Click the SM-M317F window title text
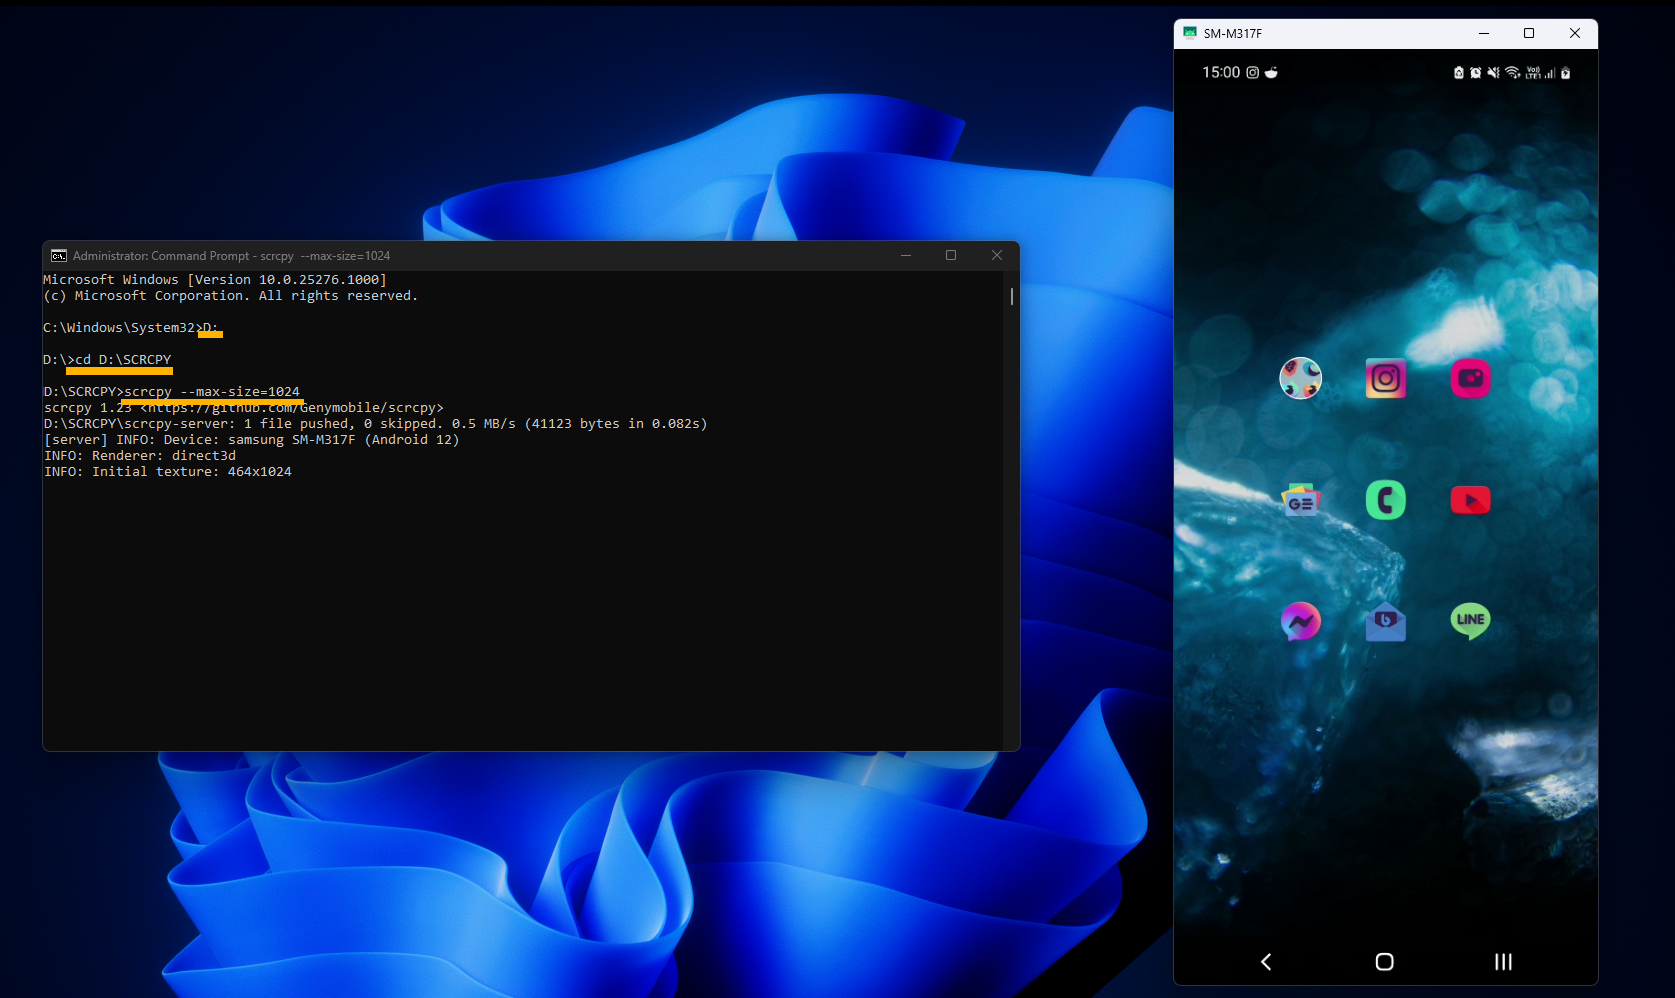The width and height of the screenshot is (1675, 998). click(x=1233, y=33)
